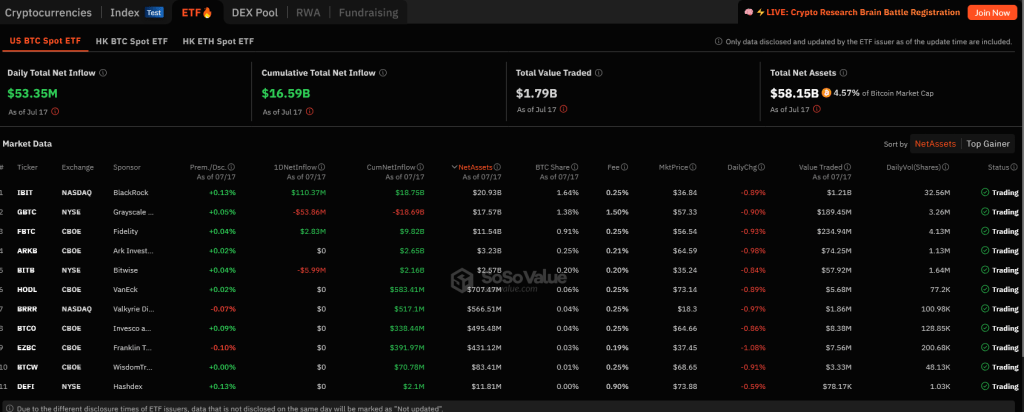The width and height of the screenshot is (1024, 412).
Task: Click the -$18.69B GBTC cumulative inflow cell
Action: click(x=409, y=212)
